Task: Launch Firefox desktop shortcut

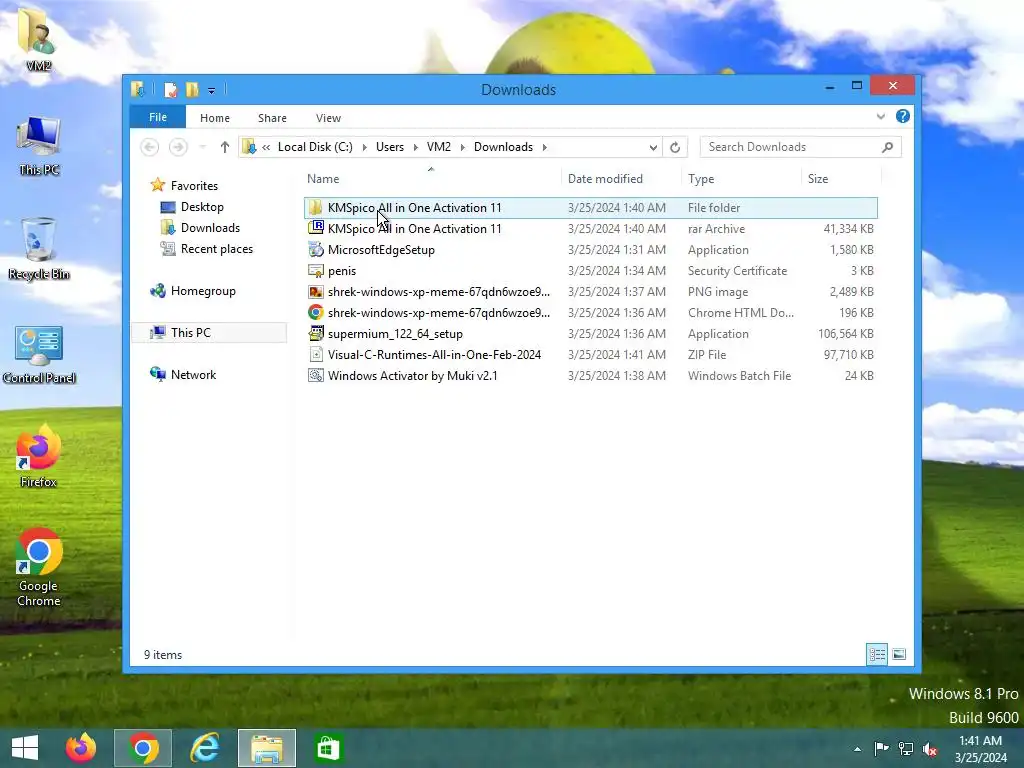Action: pyautogui.click(x=39, y=456)
